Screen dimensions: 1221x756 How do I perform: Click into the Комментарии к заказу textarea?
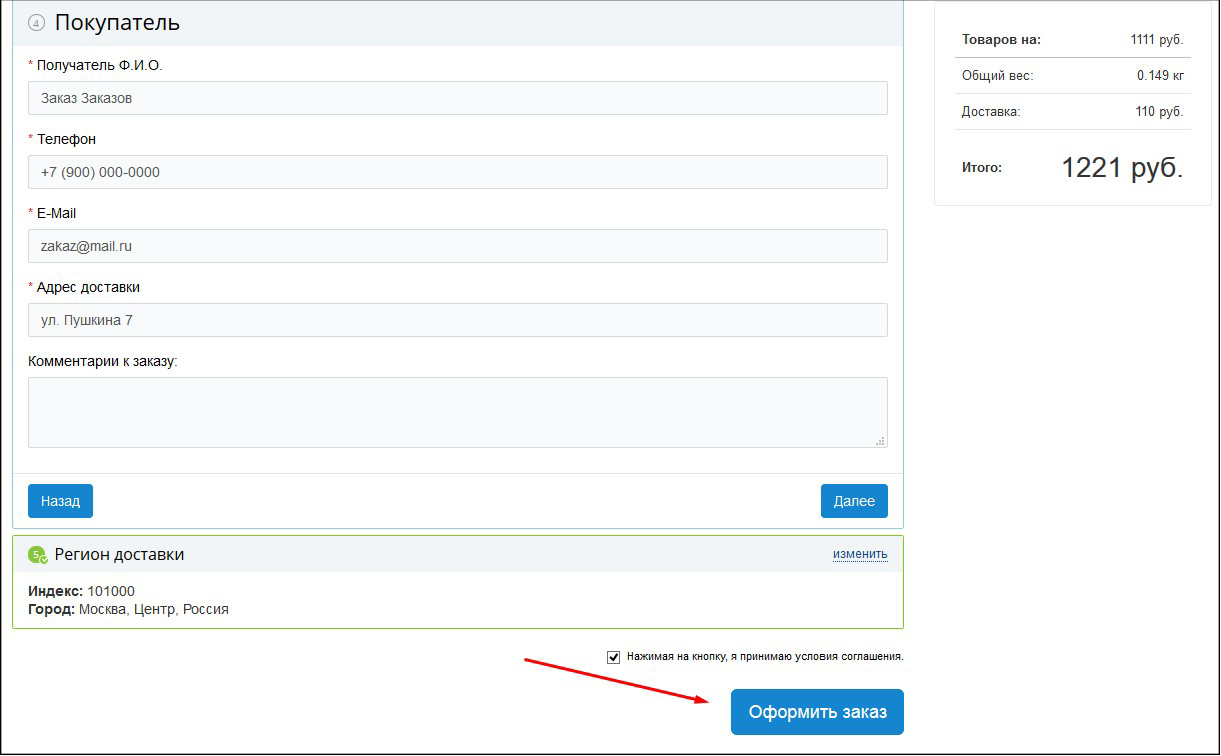pyautogui.click(x=458, y=412)
